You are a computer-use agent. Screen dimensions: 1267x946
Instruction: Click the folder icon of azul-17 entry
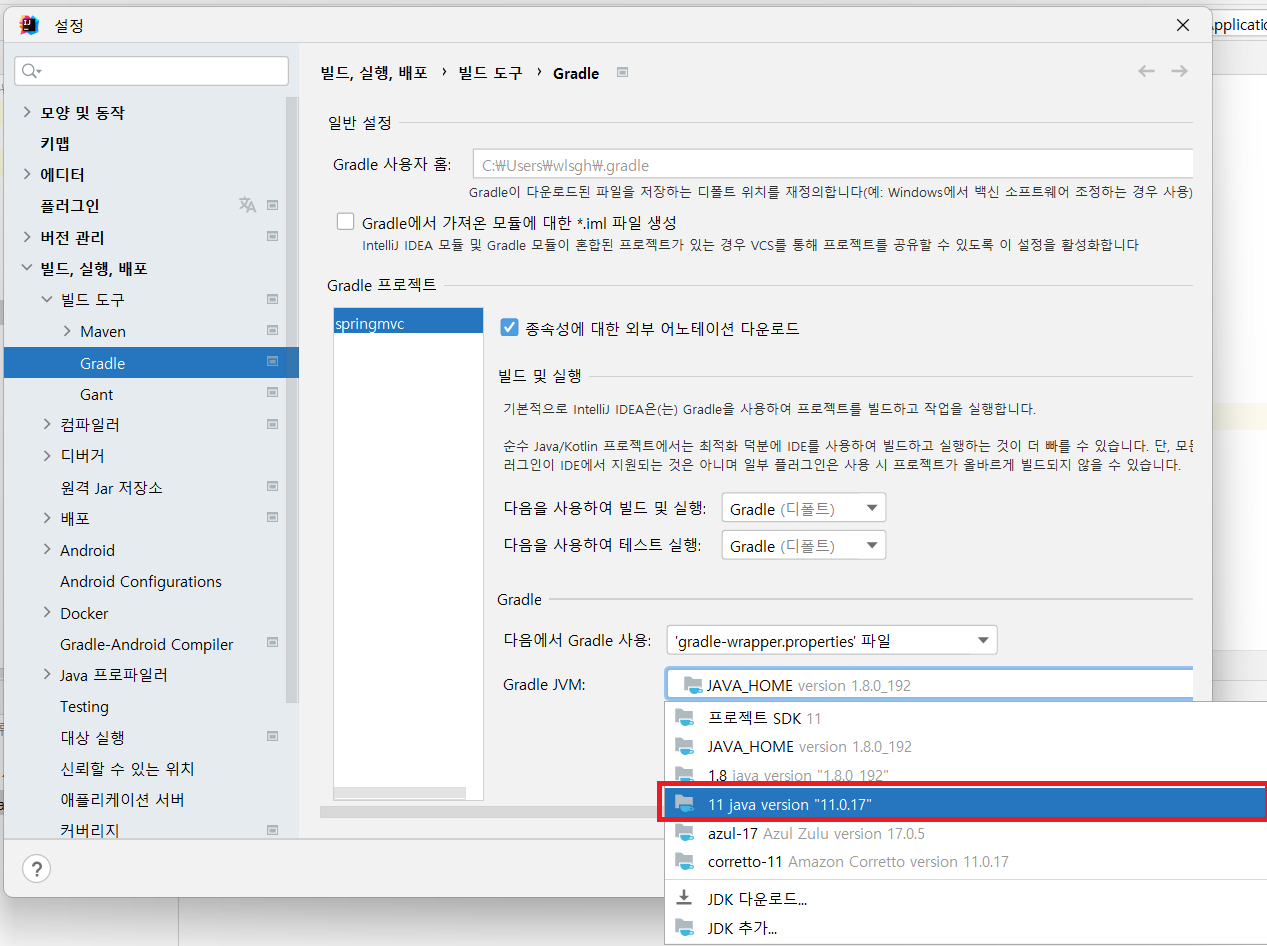coord(684,833)
